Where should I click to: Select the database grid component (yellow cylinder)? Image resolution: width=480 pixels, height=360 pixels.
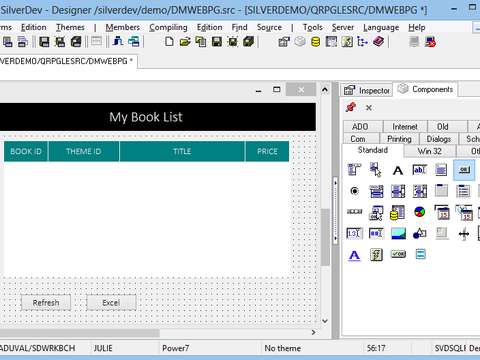(x=398, y=213)
